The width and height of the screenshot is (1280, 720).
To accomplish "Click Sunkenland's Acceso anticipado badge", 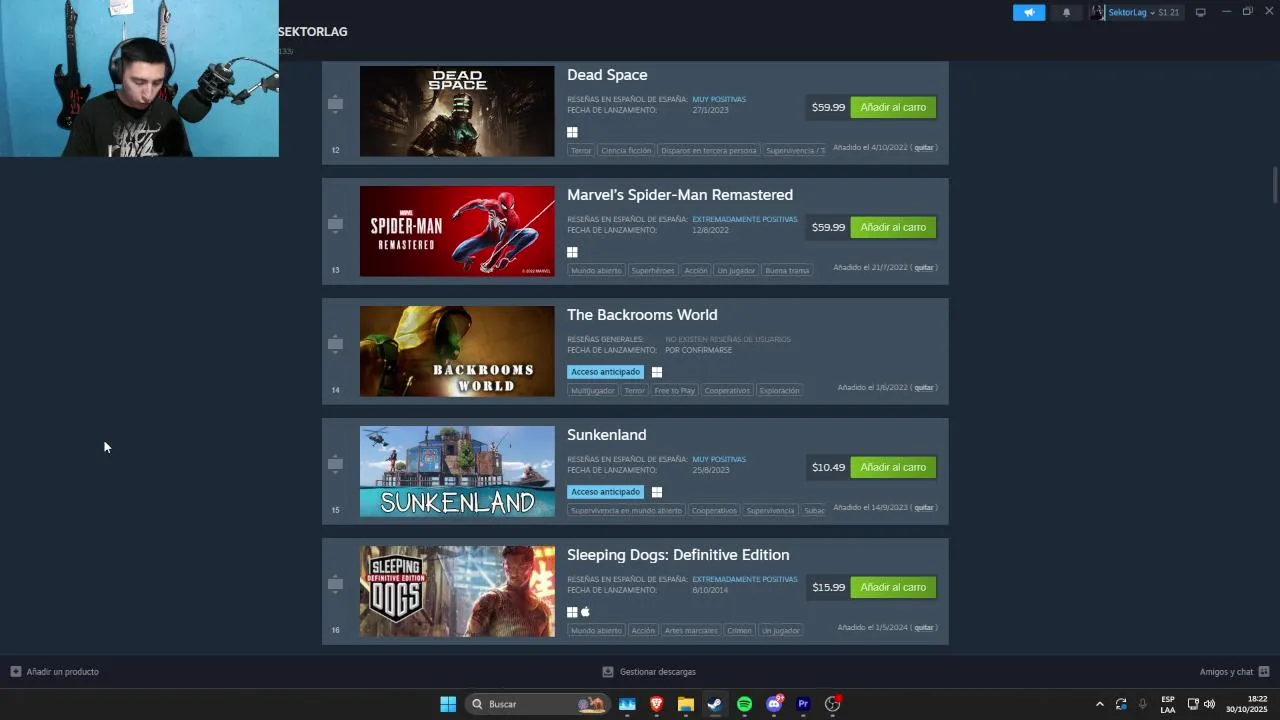I will 605,492.
